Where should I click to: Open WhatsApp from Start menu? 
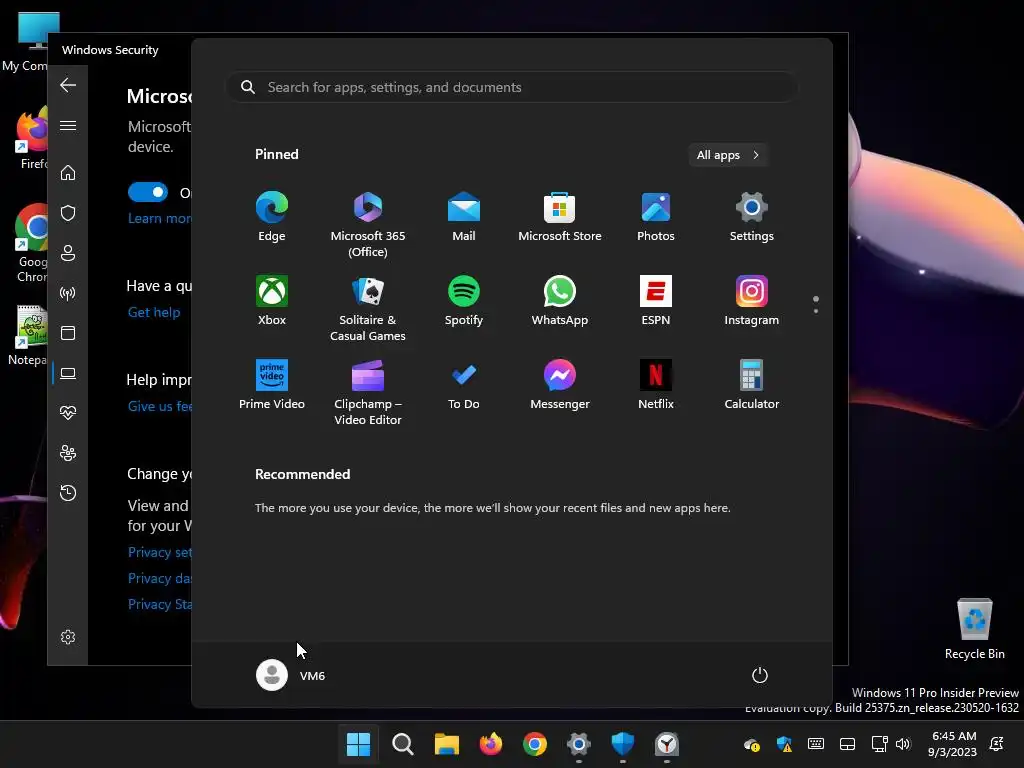coord(560,300)
